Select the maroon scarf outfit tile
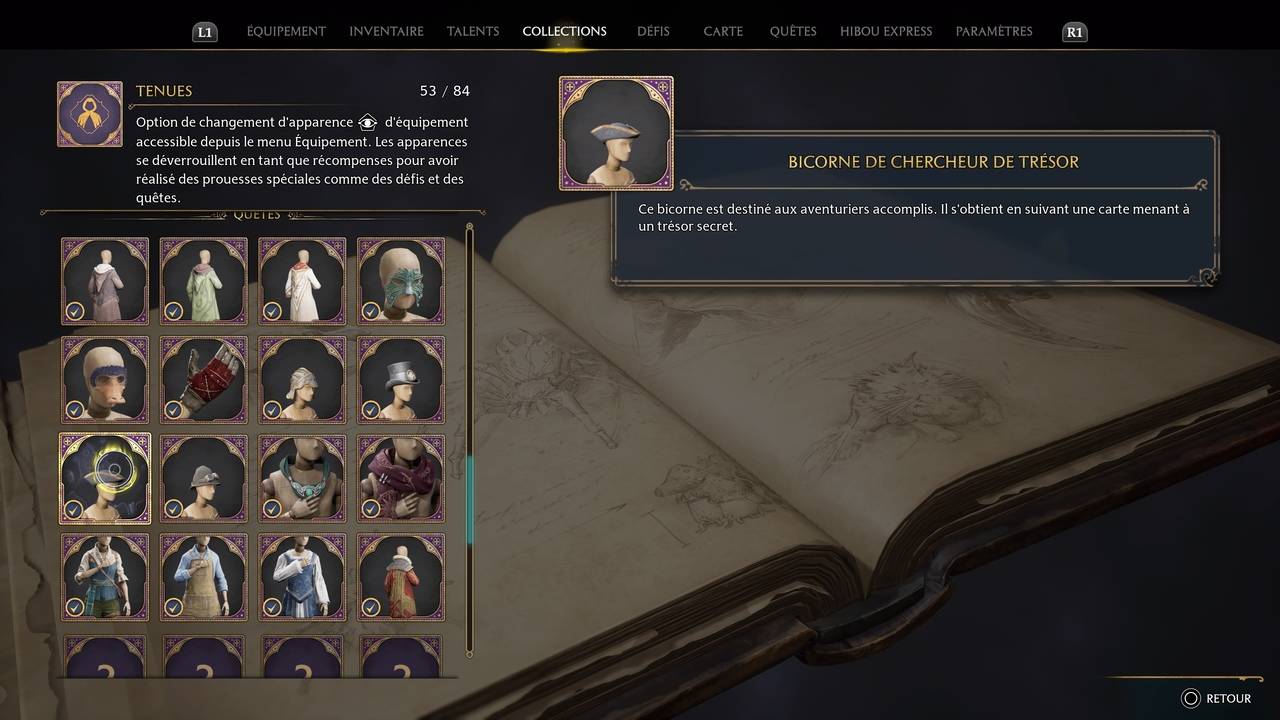This screenshot has height=720, width=1280. 401,478
